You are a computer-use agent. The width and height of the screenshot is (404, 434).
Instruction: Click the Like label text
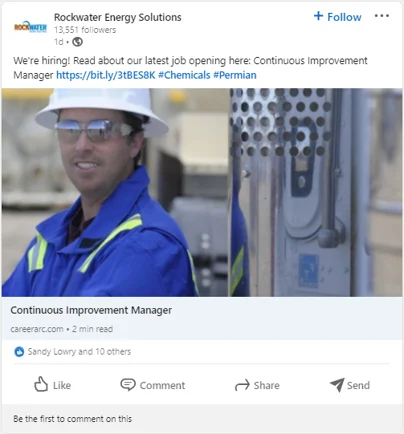[62, 385]
